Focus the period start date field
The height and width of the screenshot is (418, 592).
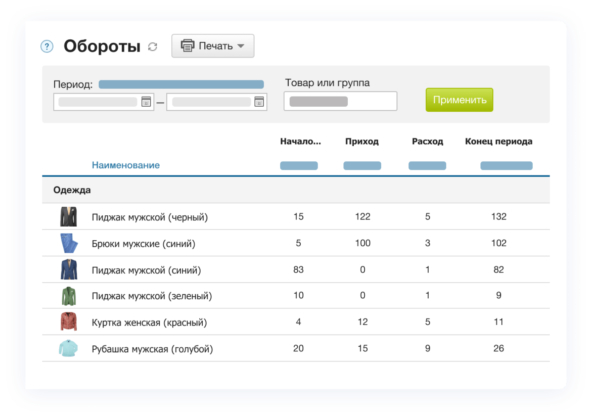coord(103,102)
